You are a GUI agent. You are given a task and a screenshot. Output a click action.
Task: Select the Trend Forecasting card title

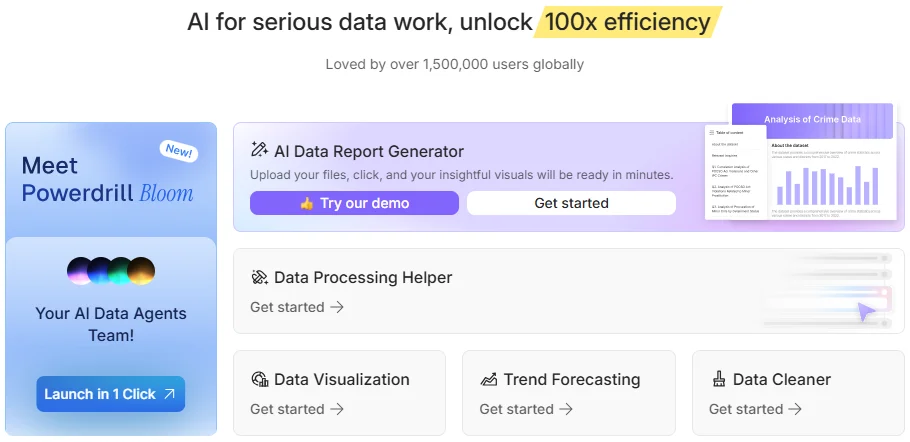(571, 380)
